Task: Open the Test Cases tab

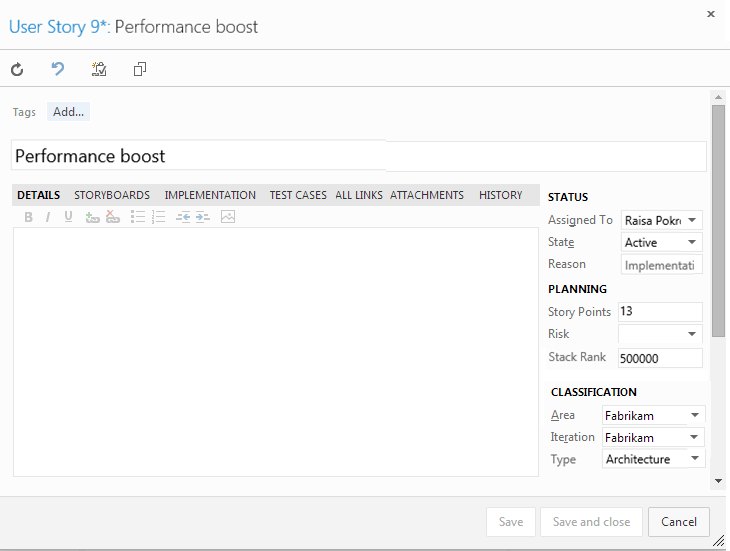Action: 298,195
